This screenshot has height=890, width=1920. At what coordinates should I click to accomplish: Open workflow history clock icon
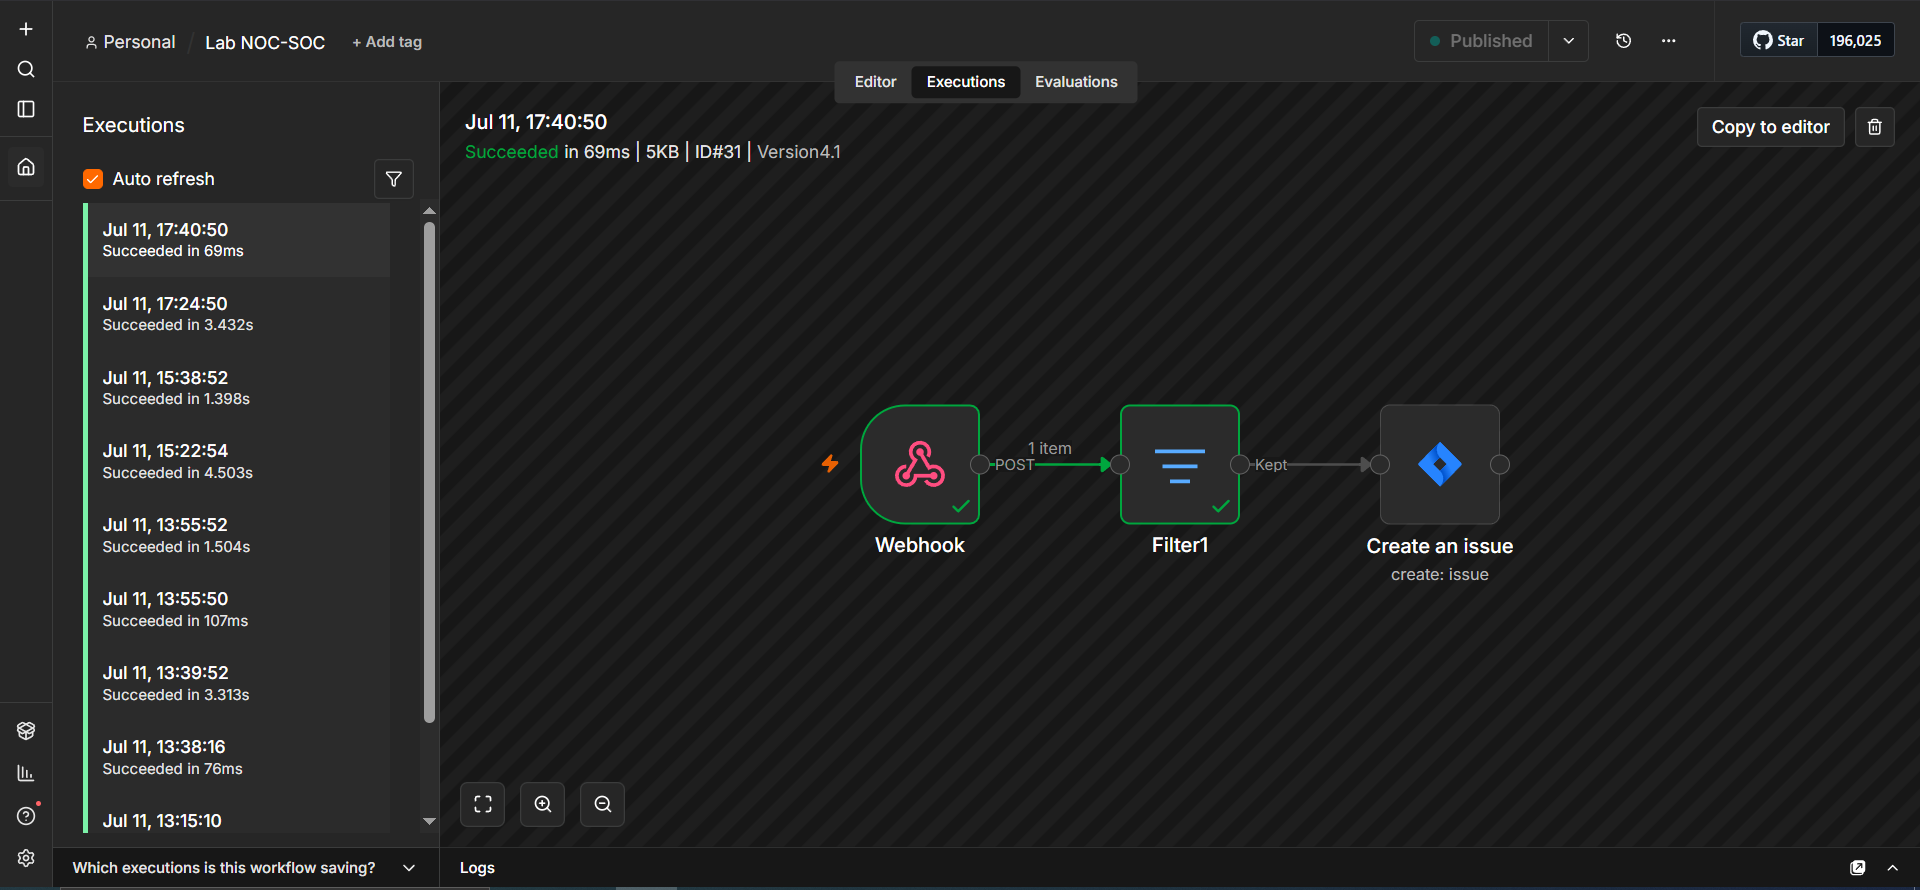(1624, 41)
